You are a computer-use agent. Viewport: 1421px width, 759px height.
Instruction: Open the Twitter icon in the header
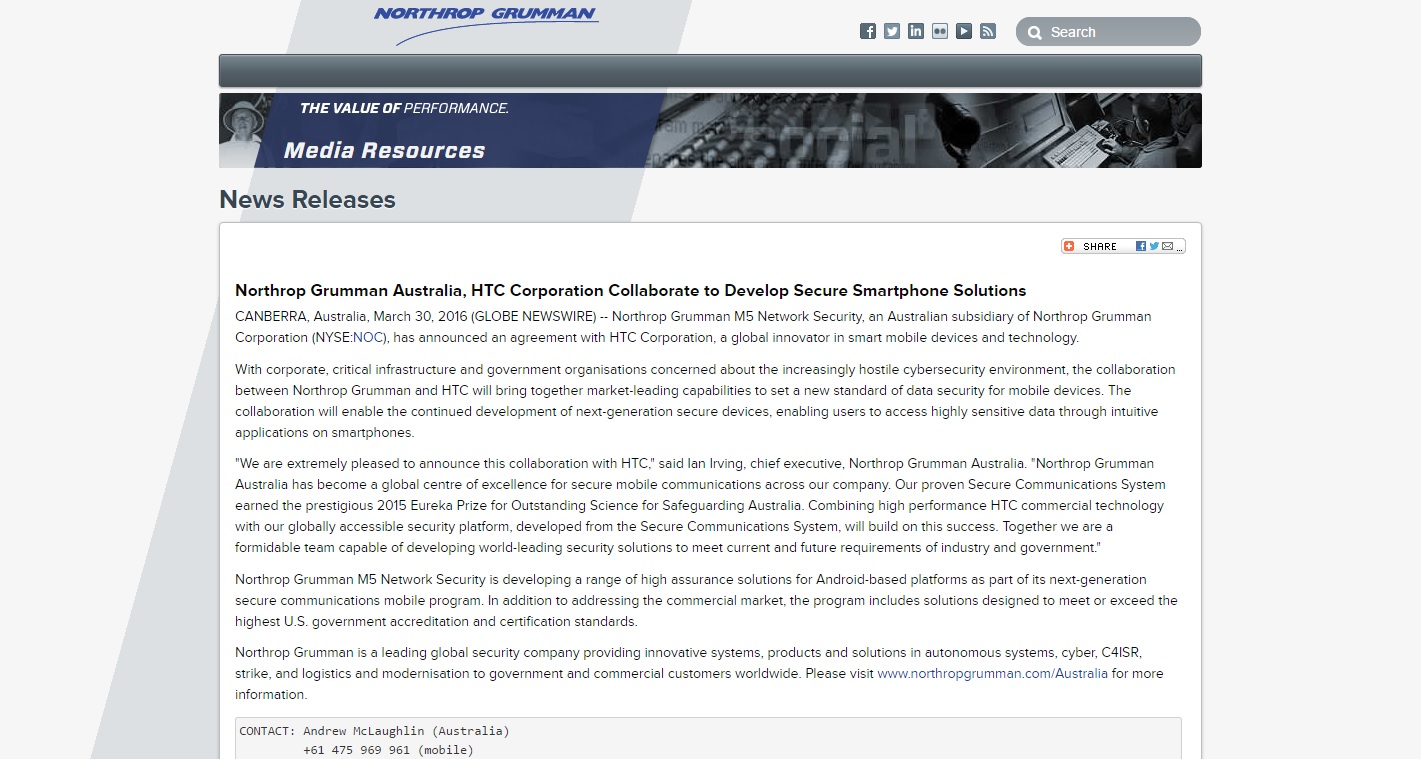pos(892,31)
